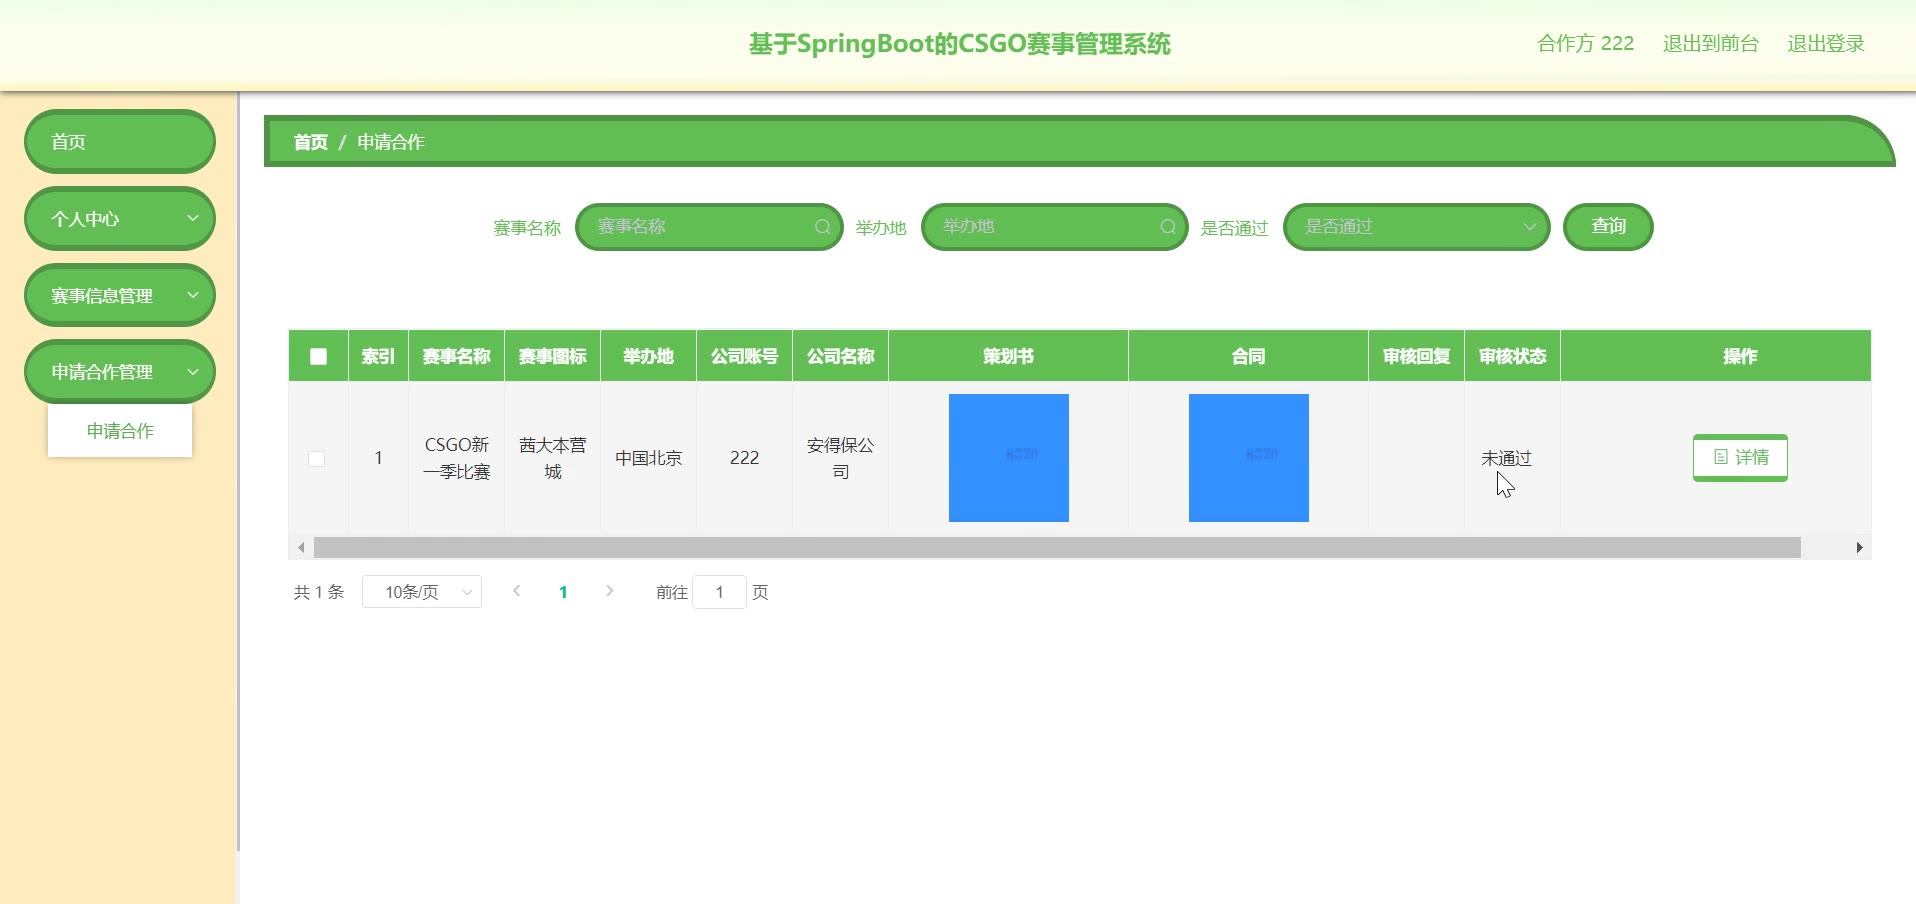
Task: Click 申请合作 in the breadcrumb
Action: (391, 142)
